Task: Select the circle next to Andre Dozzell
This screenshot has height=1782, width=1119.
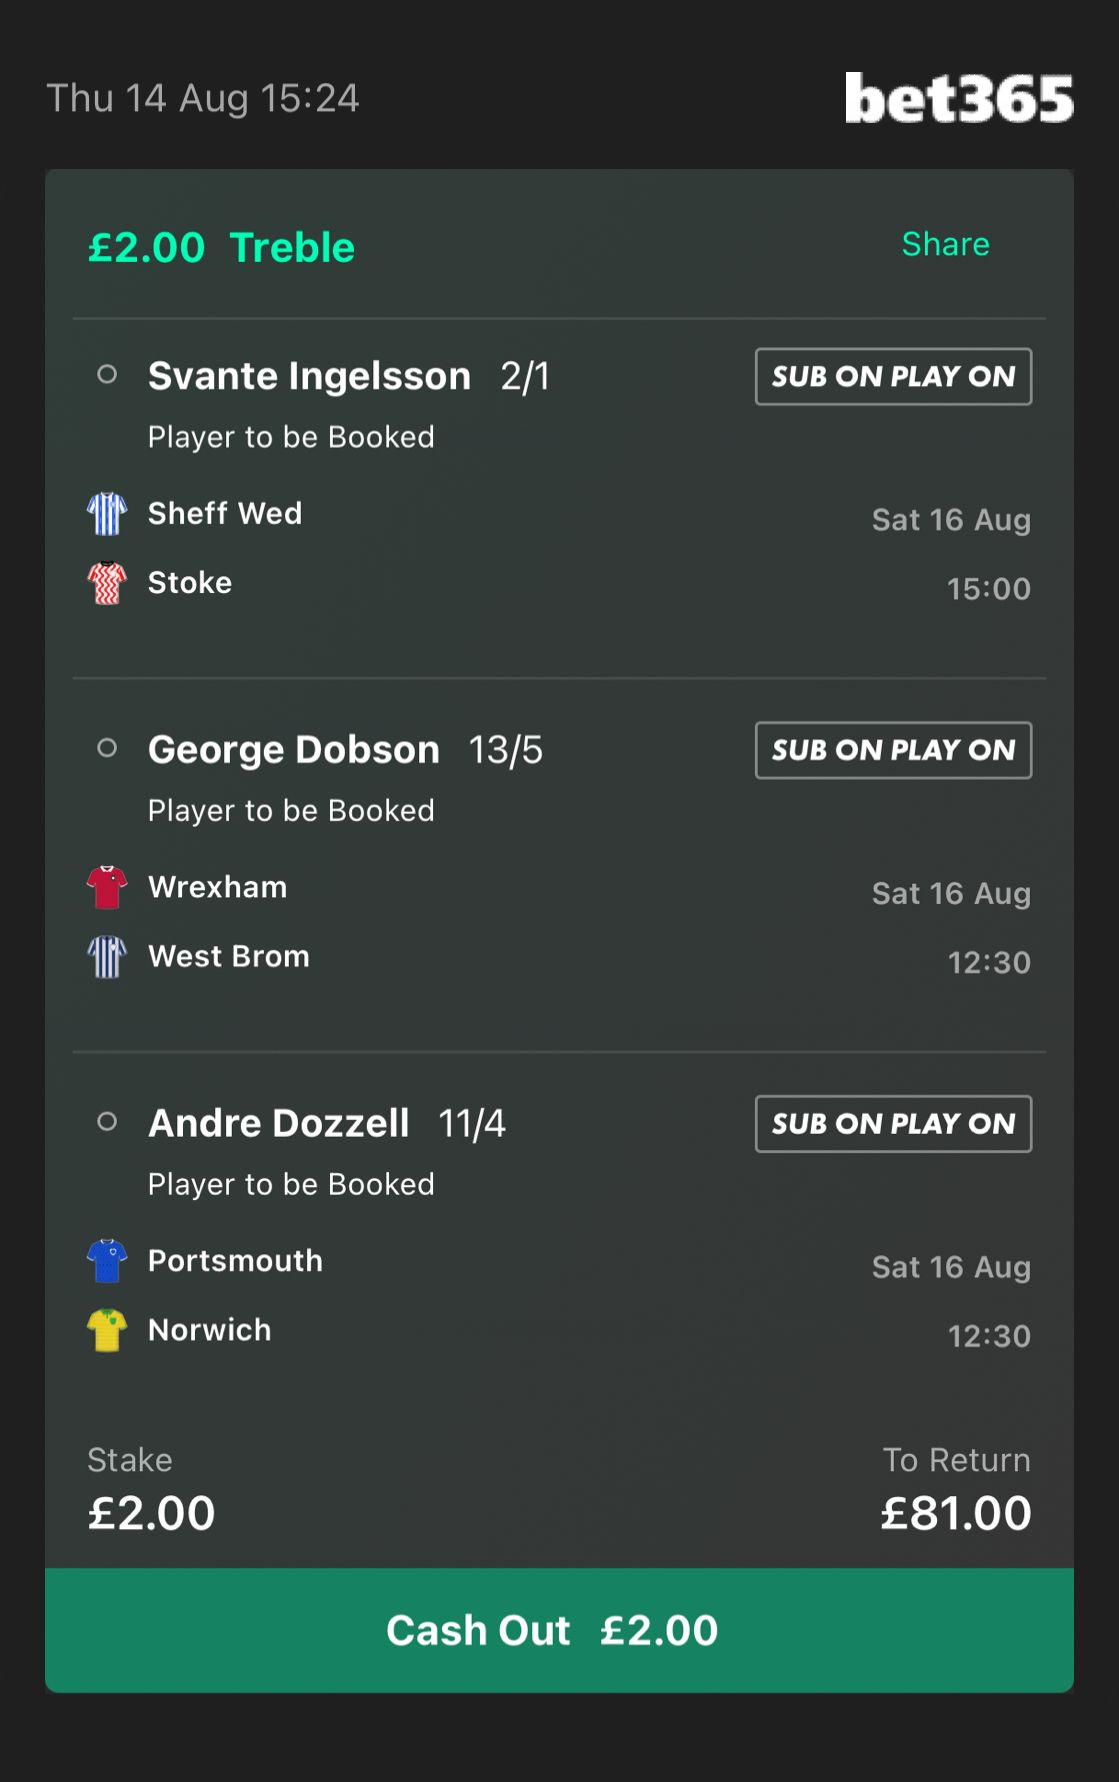Action: pyautogui.click(x=107, y=1122)
